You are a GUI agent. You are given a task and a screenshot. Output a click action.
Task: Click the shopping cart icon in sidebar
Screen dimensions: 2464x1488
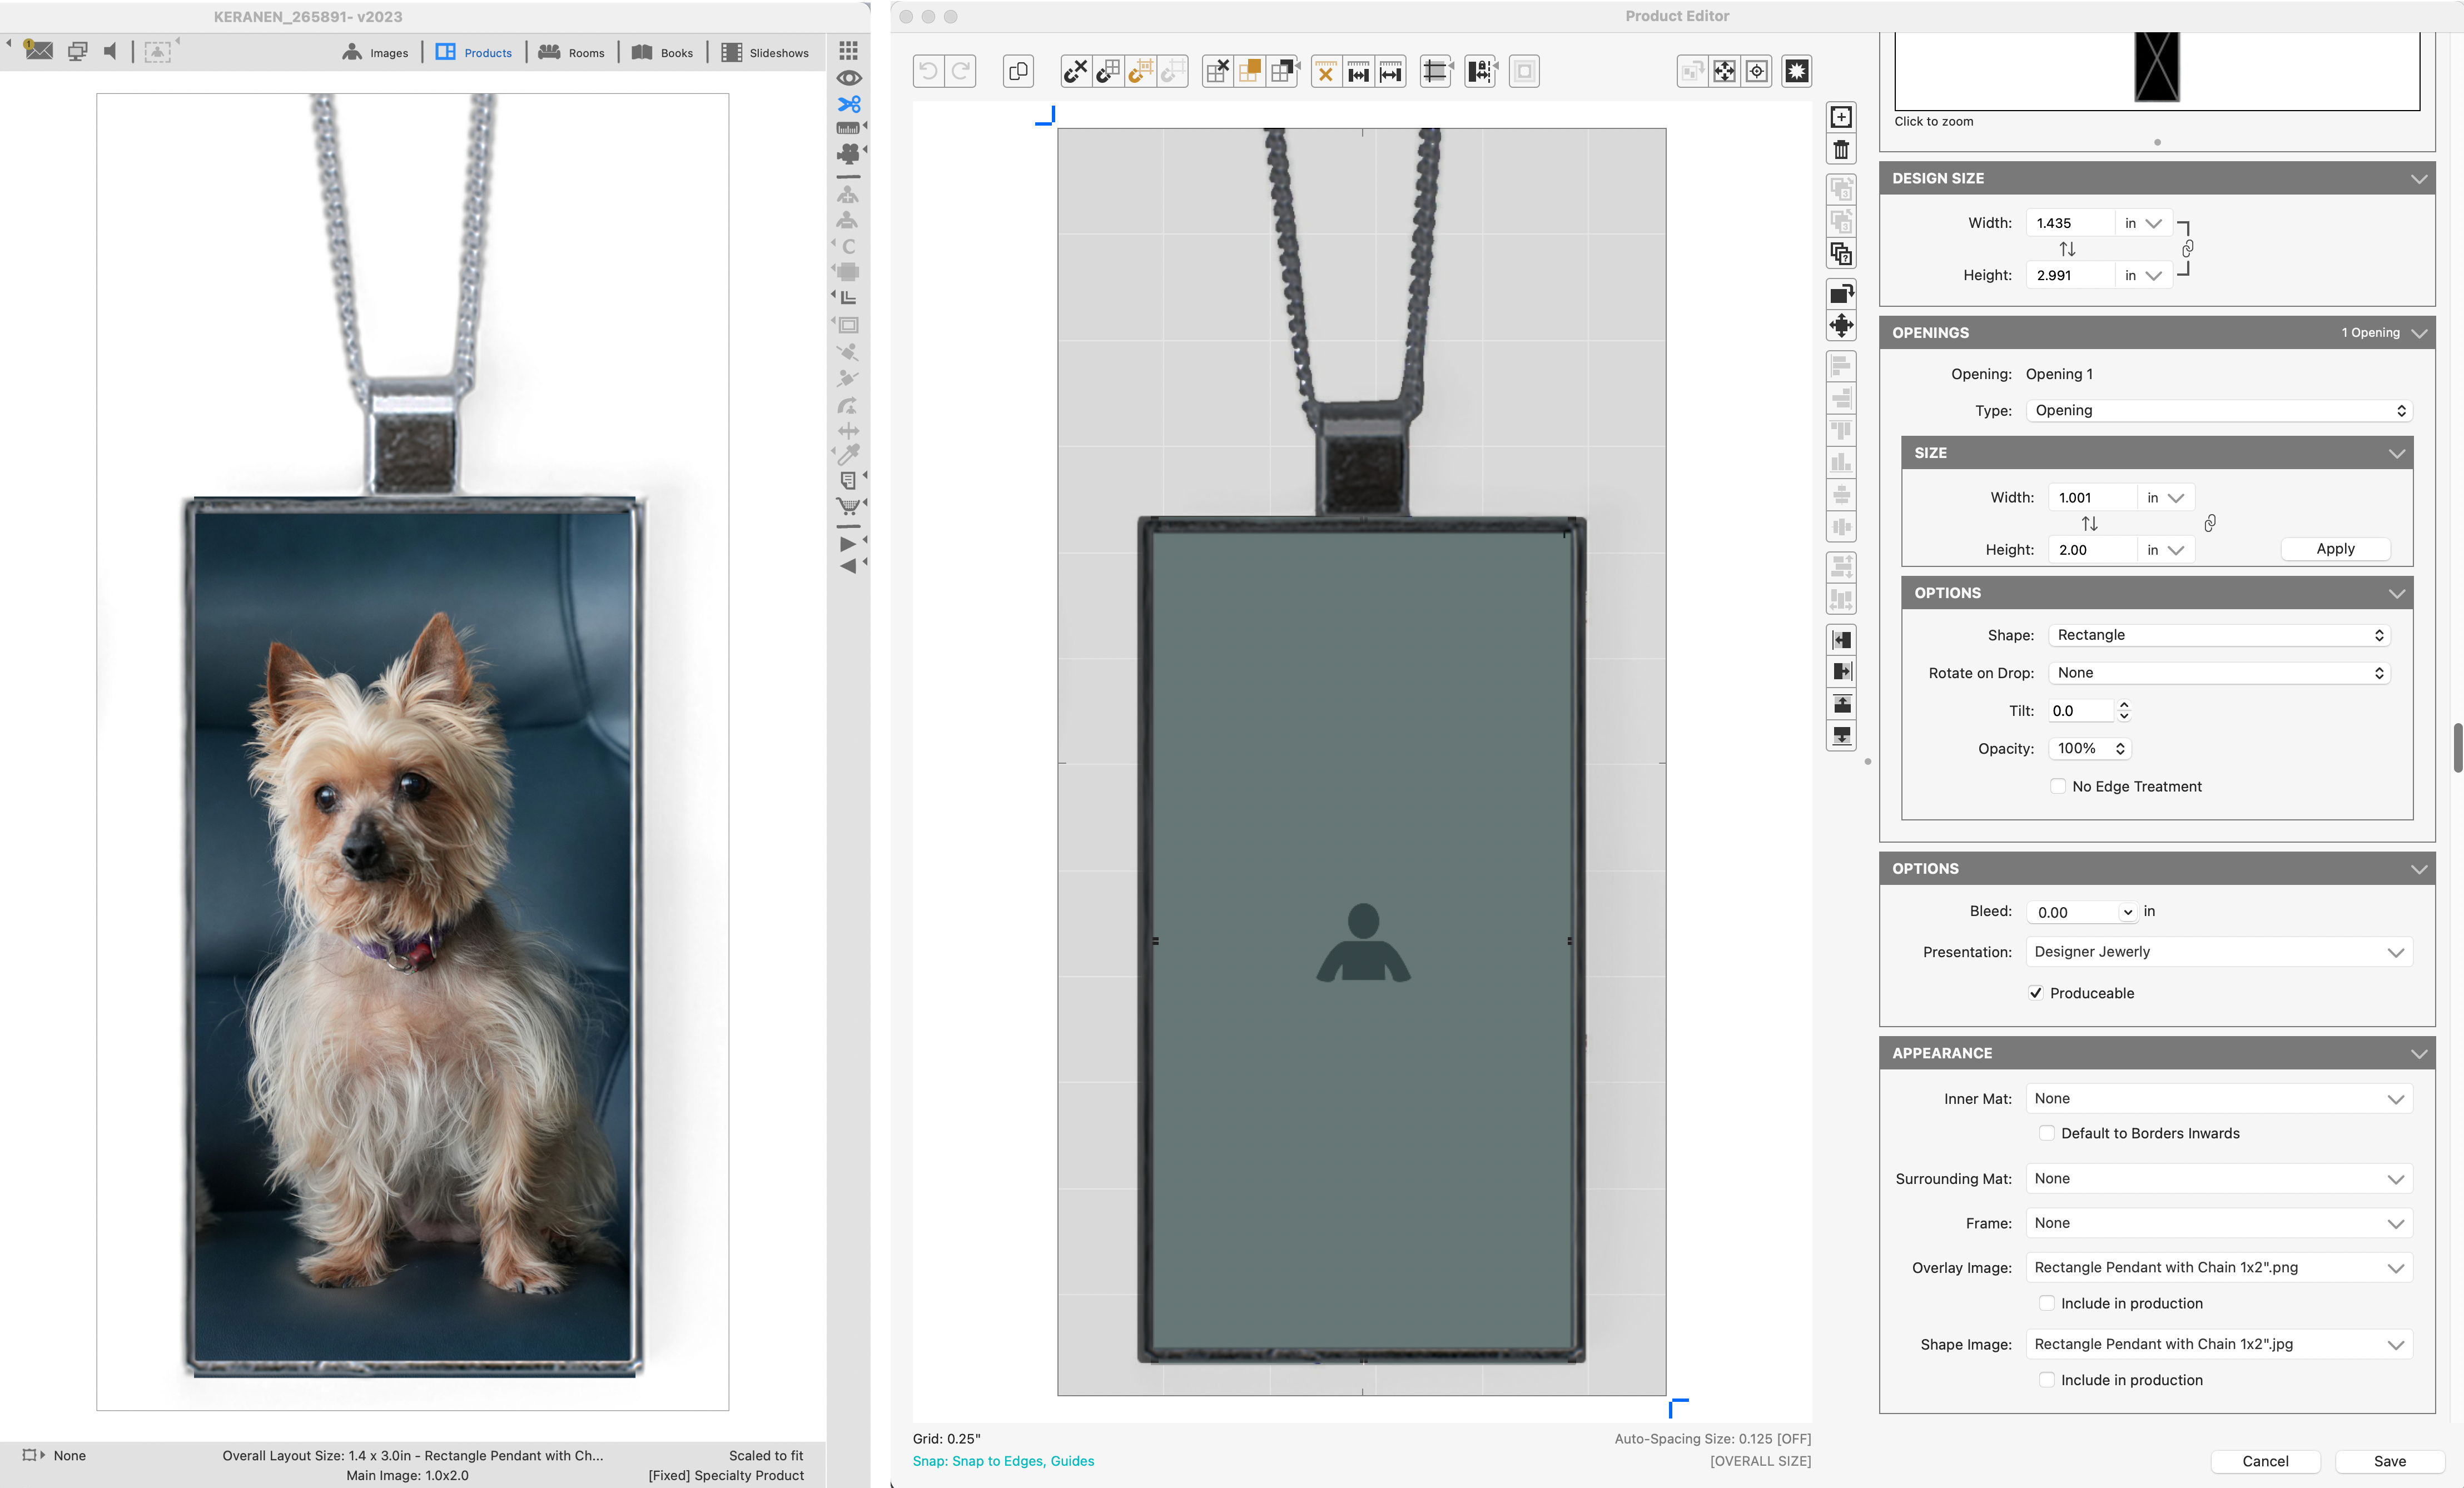(x=848, y=506)
